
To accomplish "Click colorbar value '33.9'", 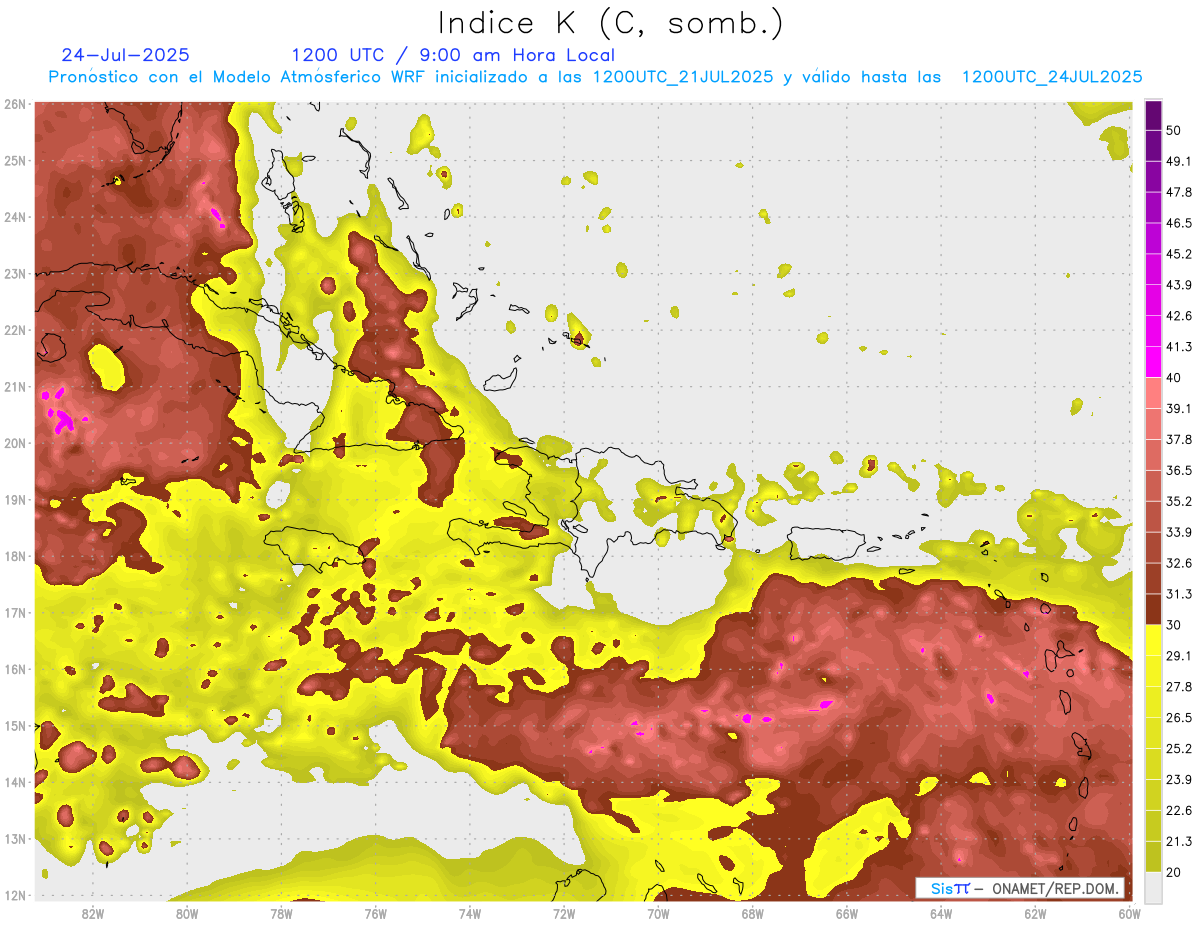I will tap(1179, 532).
